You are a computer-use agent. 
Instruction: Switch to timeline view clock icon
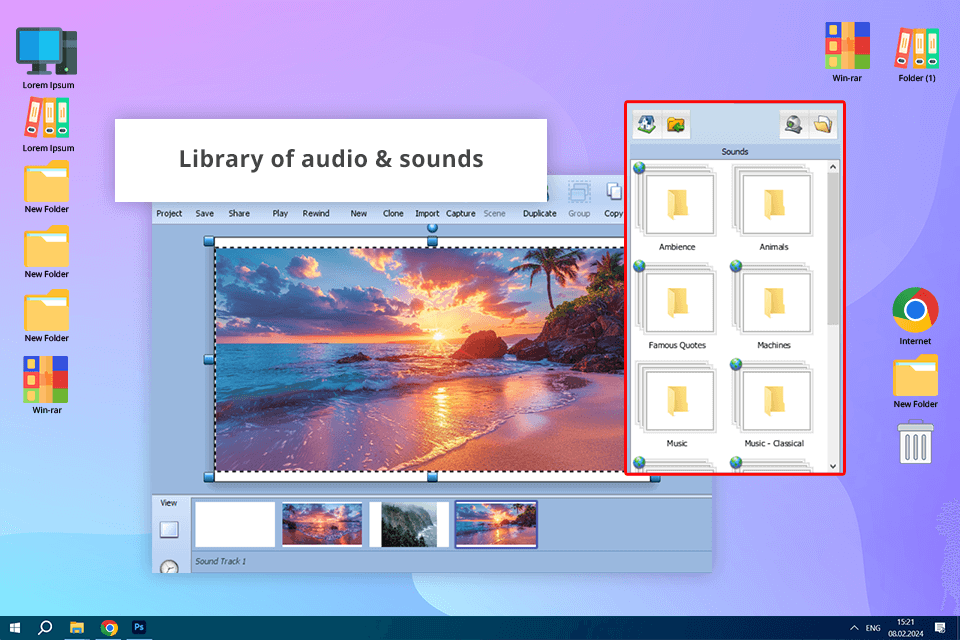pyautogui.click(x=169, y=567)
